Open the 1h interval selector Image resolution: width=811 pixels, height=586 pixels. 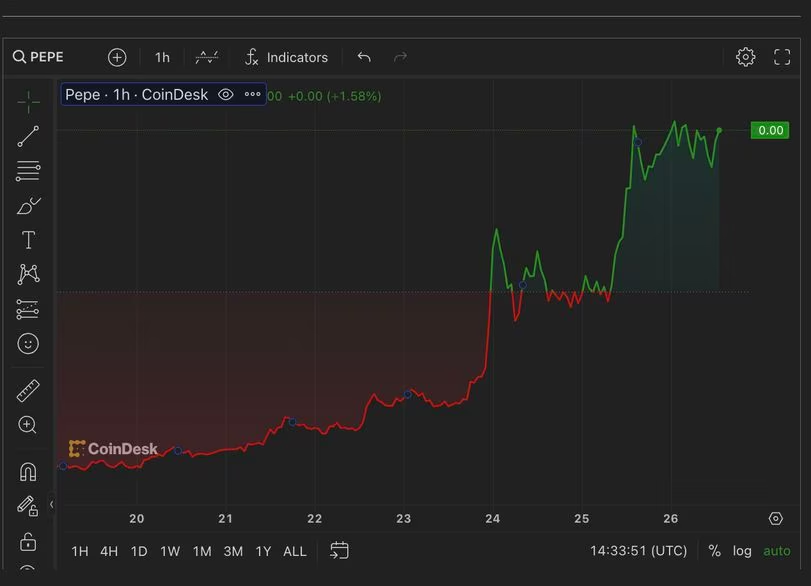coord(162,57)
